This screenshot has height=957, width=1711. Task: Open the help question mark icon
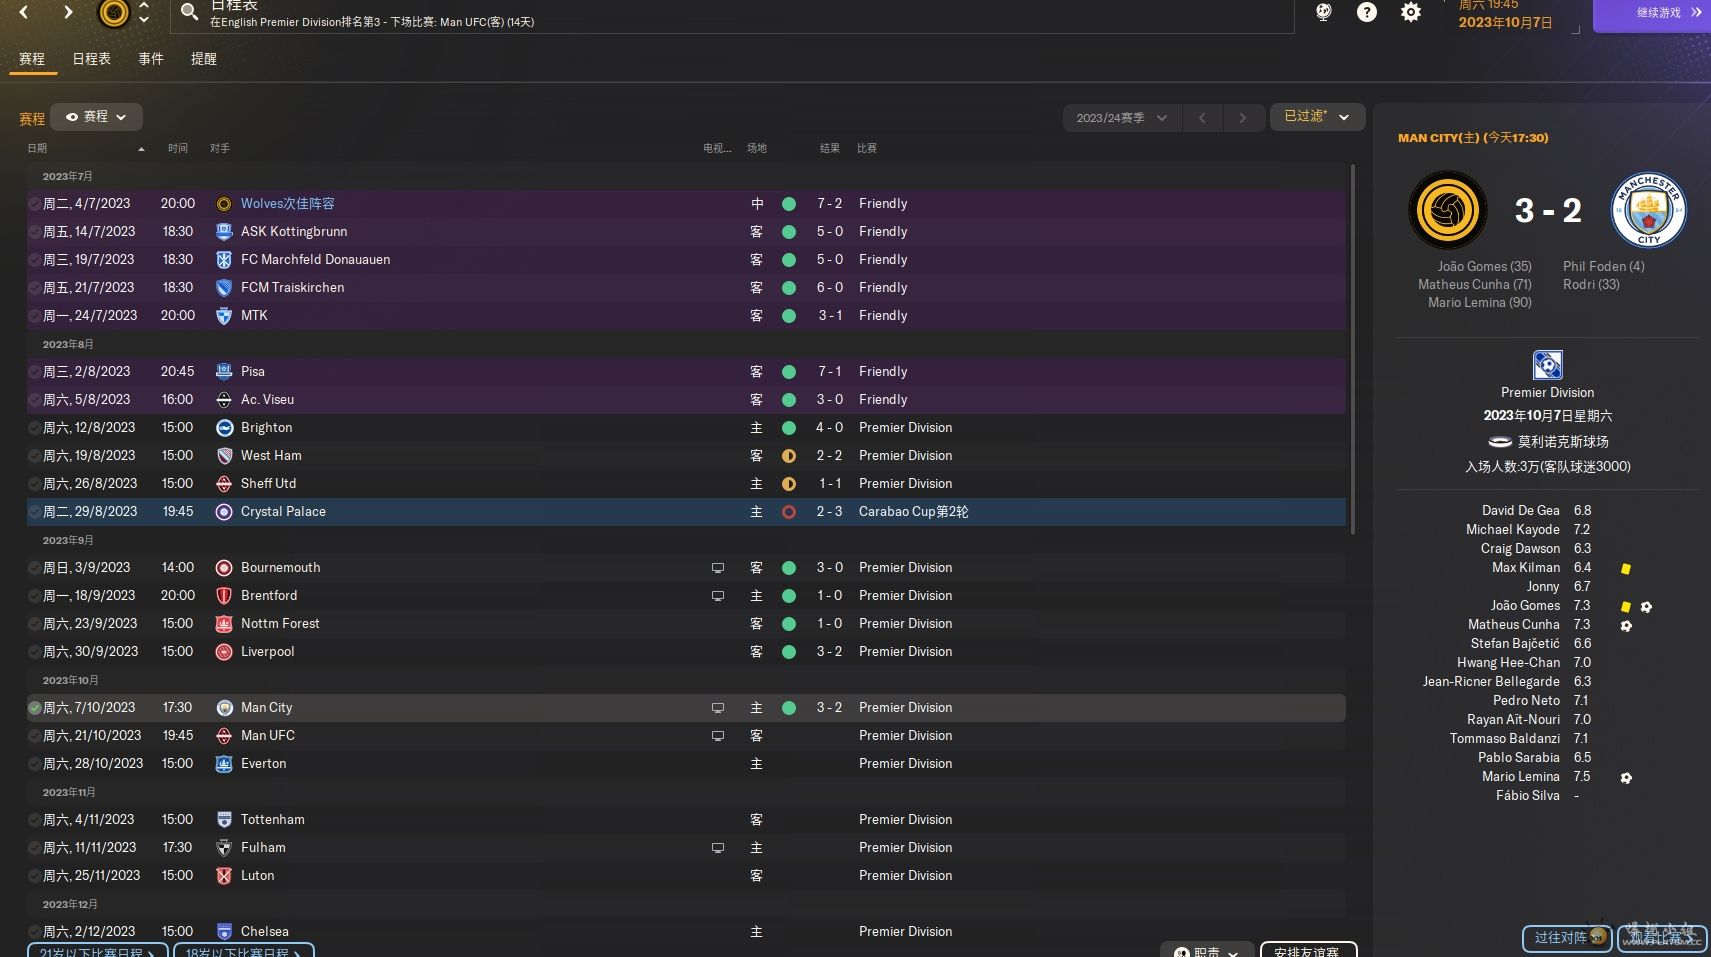pos(1367,12)
